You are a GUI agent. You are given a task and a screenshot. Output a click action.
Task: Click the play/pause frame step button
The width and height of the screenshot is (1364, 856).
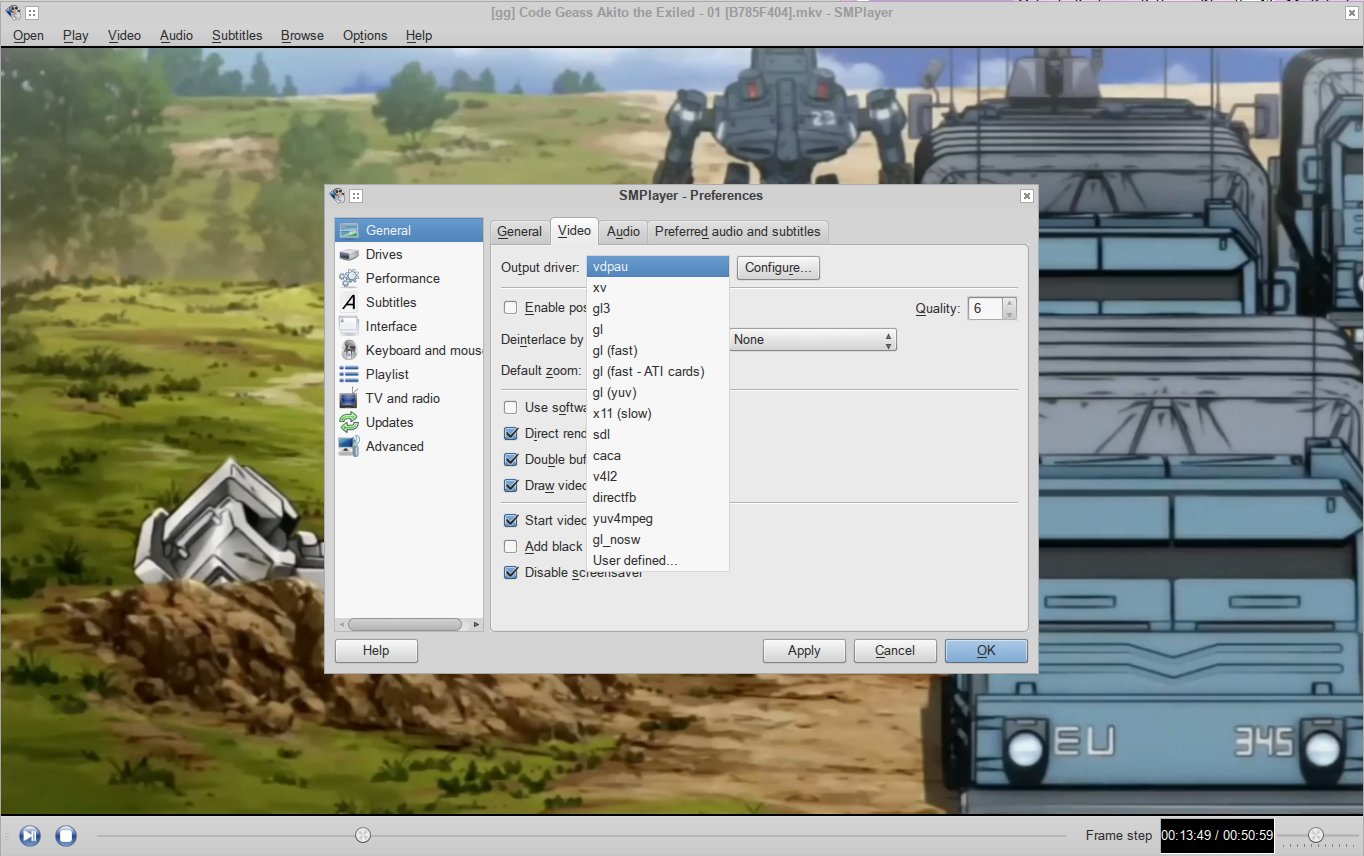click(30, 835)
